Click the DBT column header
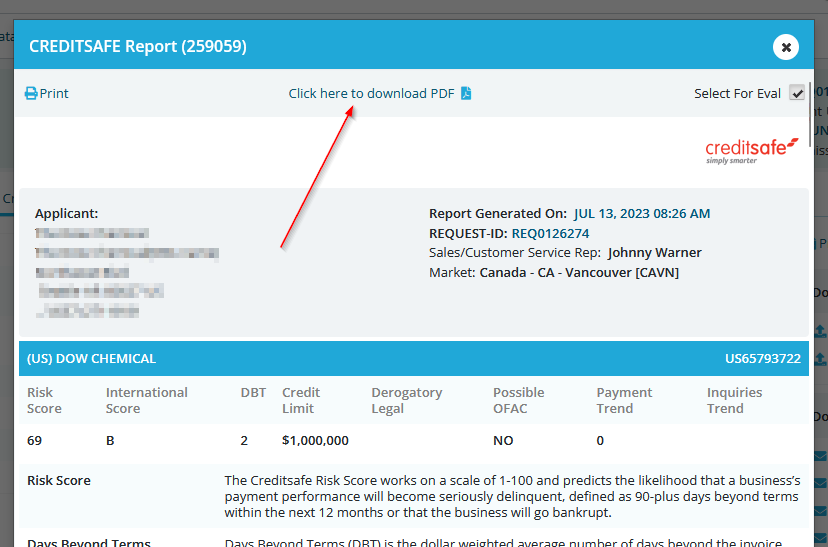Screen dimensions: 828x547 coord(253,392)
